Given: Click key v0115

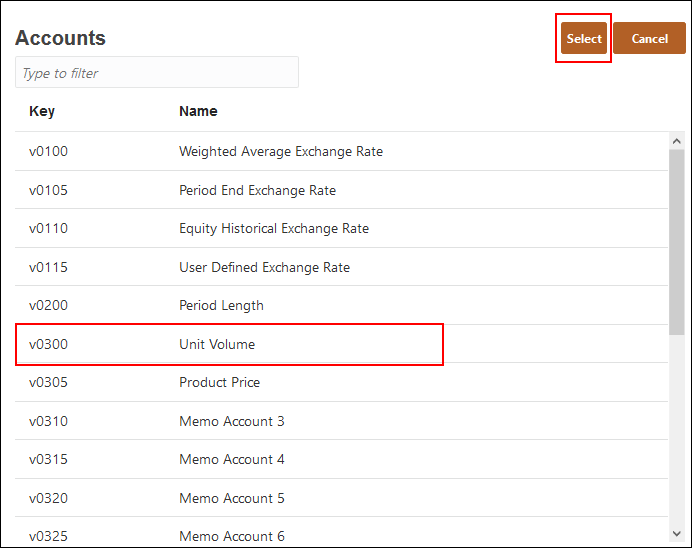Looking at the screenshot, I should point(49,267).
